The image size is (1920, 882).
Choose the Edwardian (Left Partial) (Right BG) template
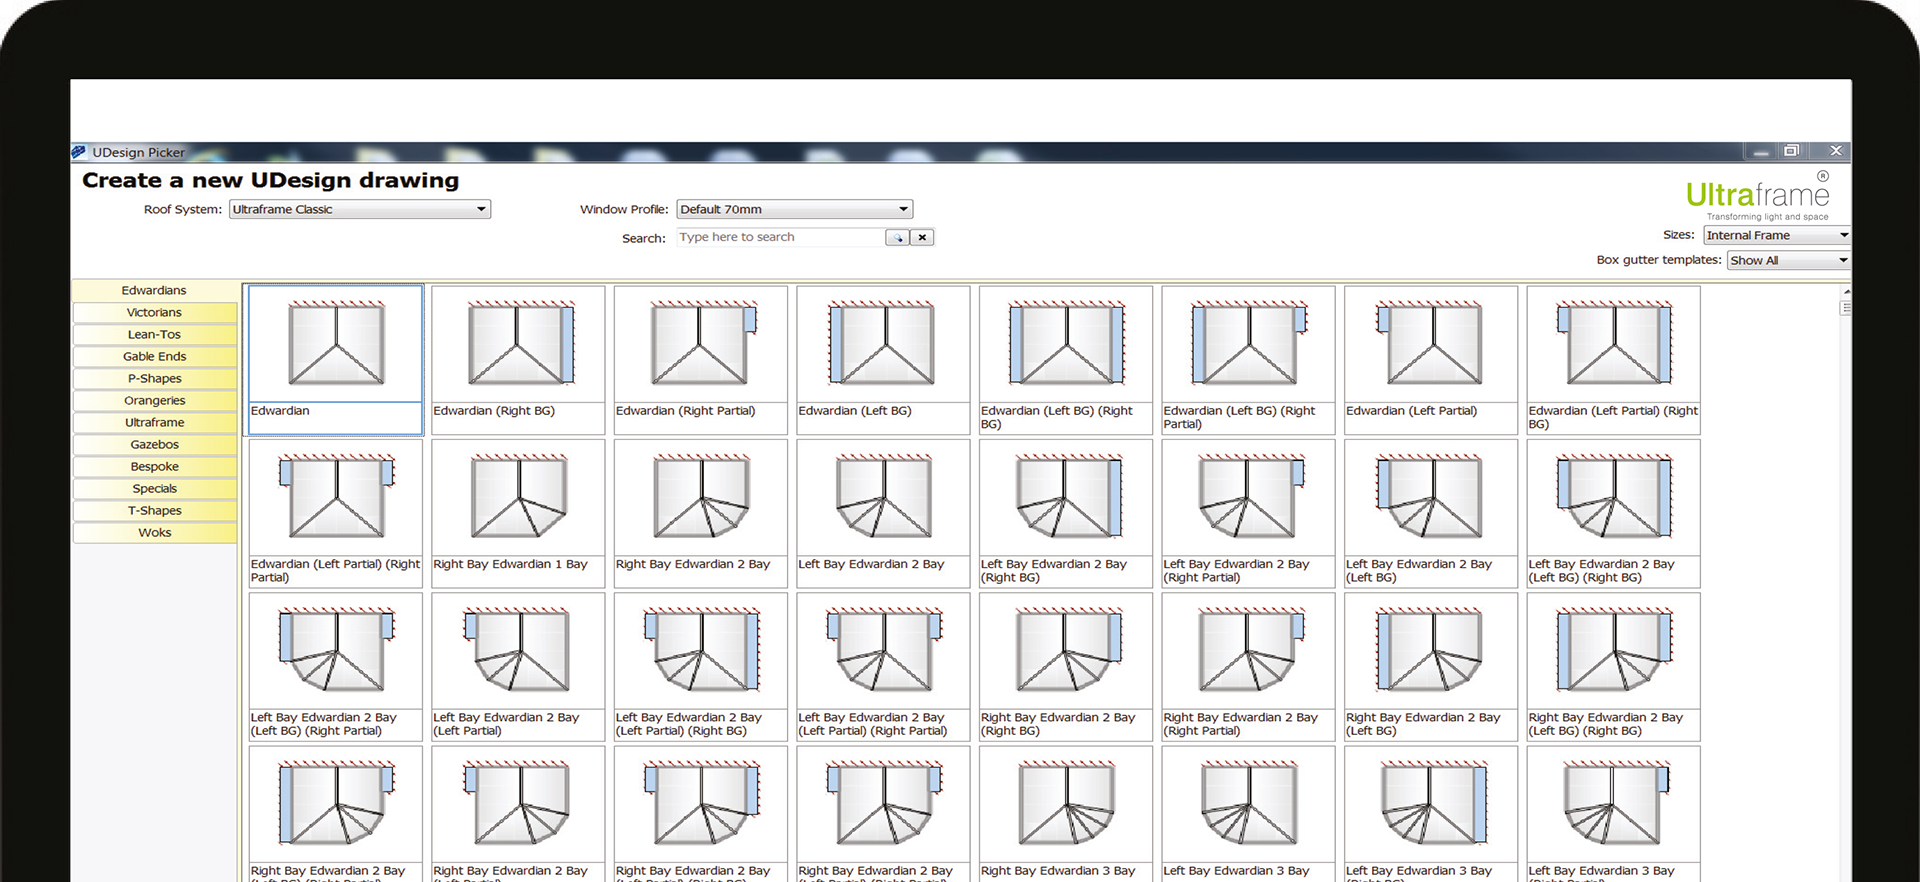(1614, 360)
